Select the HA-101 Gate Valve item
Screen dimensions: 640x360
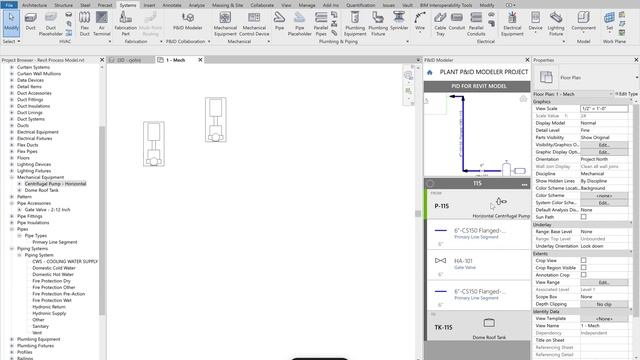tap(478, 264)
